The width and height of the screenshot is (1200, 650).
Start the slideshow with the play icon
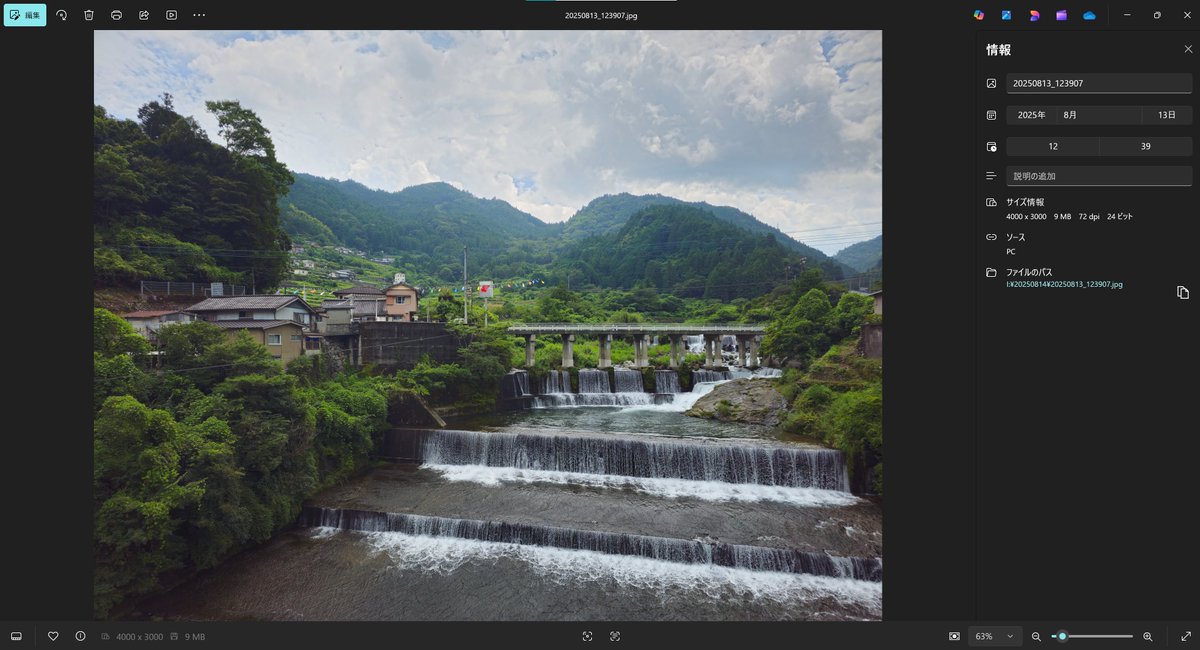coord(171,15)
